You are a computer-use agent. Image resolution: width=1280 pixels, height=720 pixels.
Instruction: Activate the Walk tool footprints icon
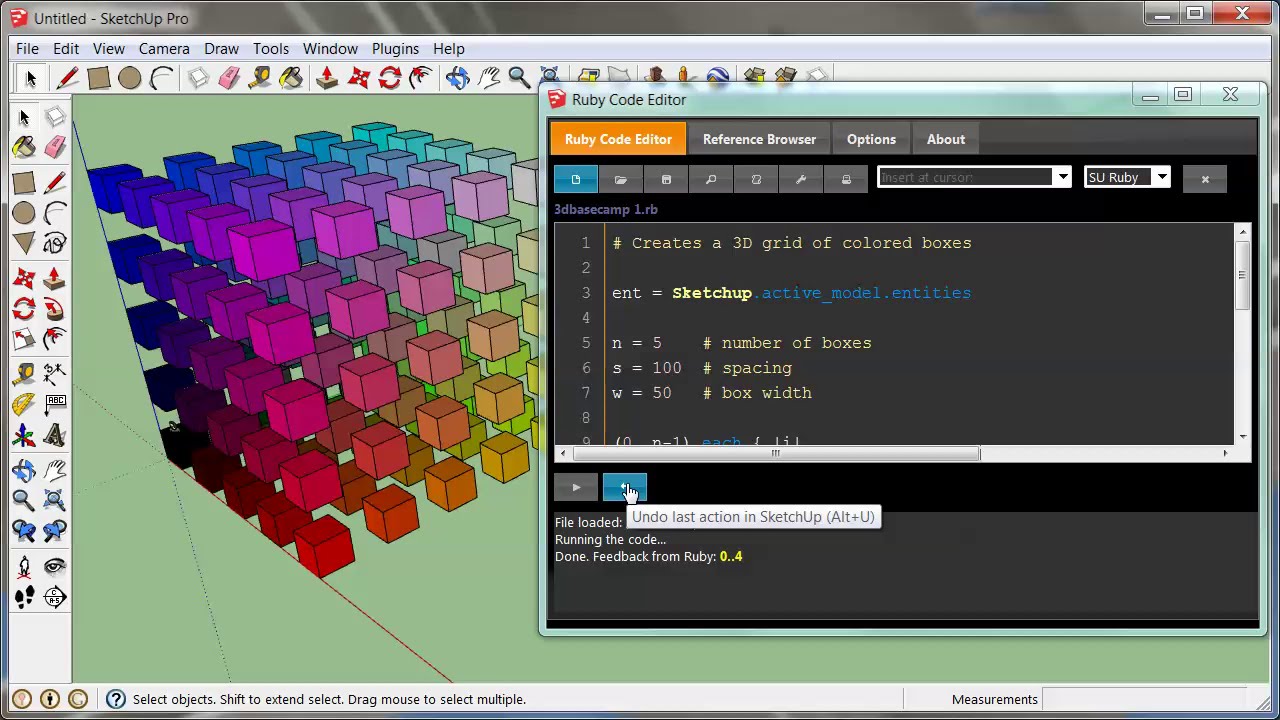(24, 598)
